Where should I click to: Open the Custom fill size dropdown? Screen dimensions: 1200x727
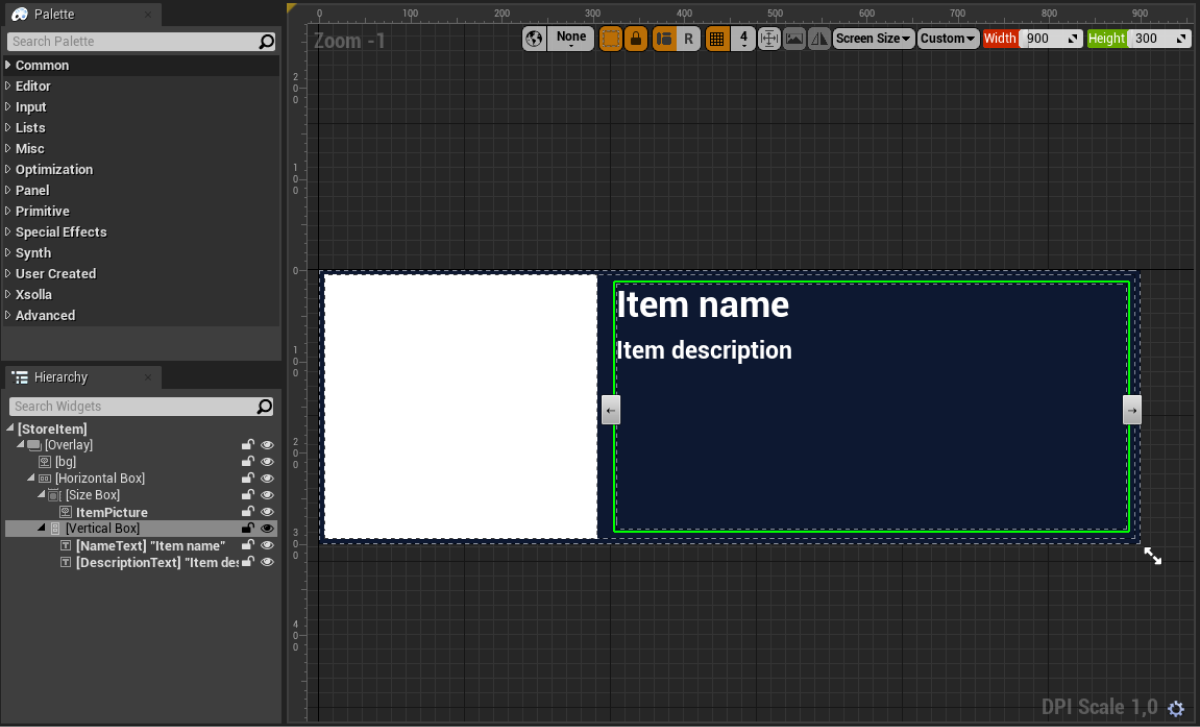point(948,39)
